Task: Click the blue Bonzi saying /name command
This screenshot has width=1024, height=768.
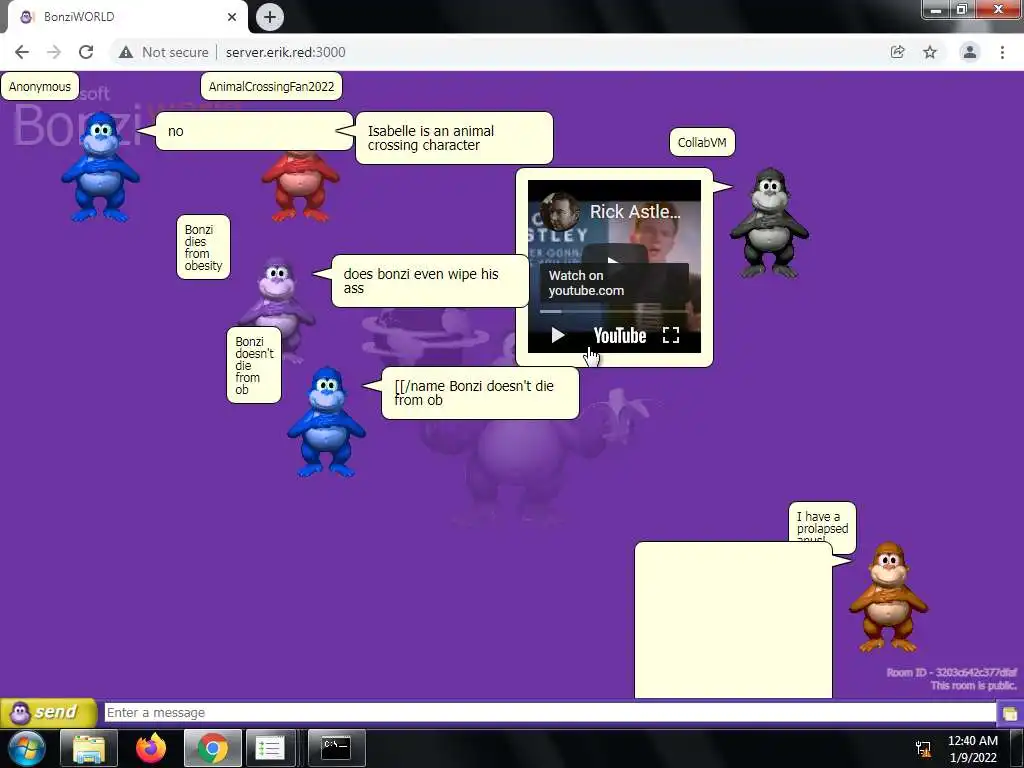Action: (x=326, y=422)
